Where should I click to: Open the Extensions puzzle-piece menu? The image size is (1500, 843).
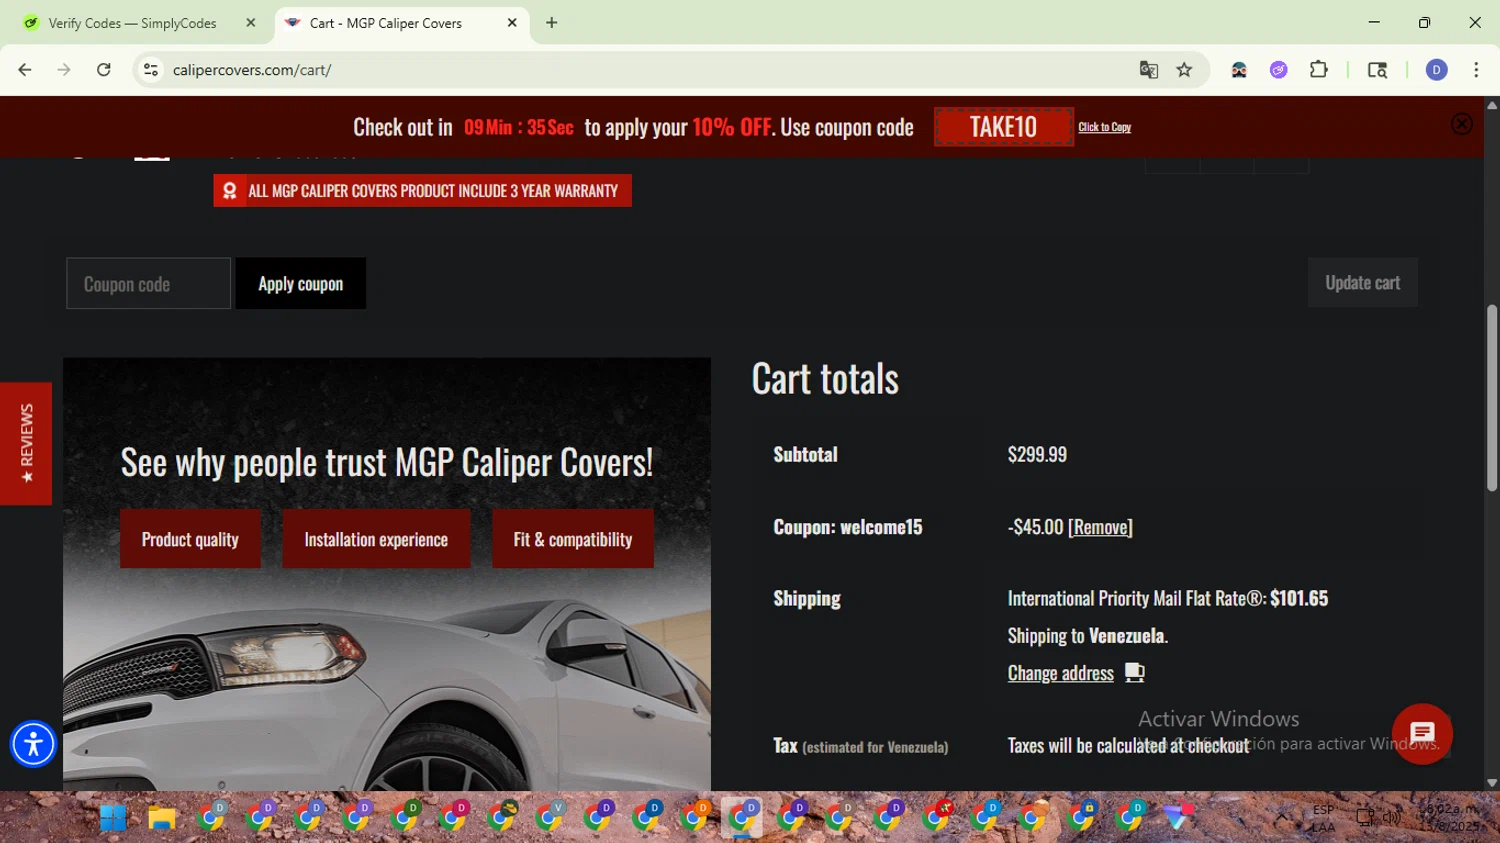click(1319, 70)
